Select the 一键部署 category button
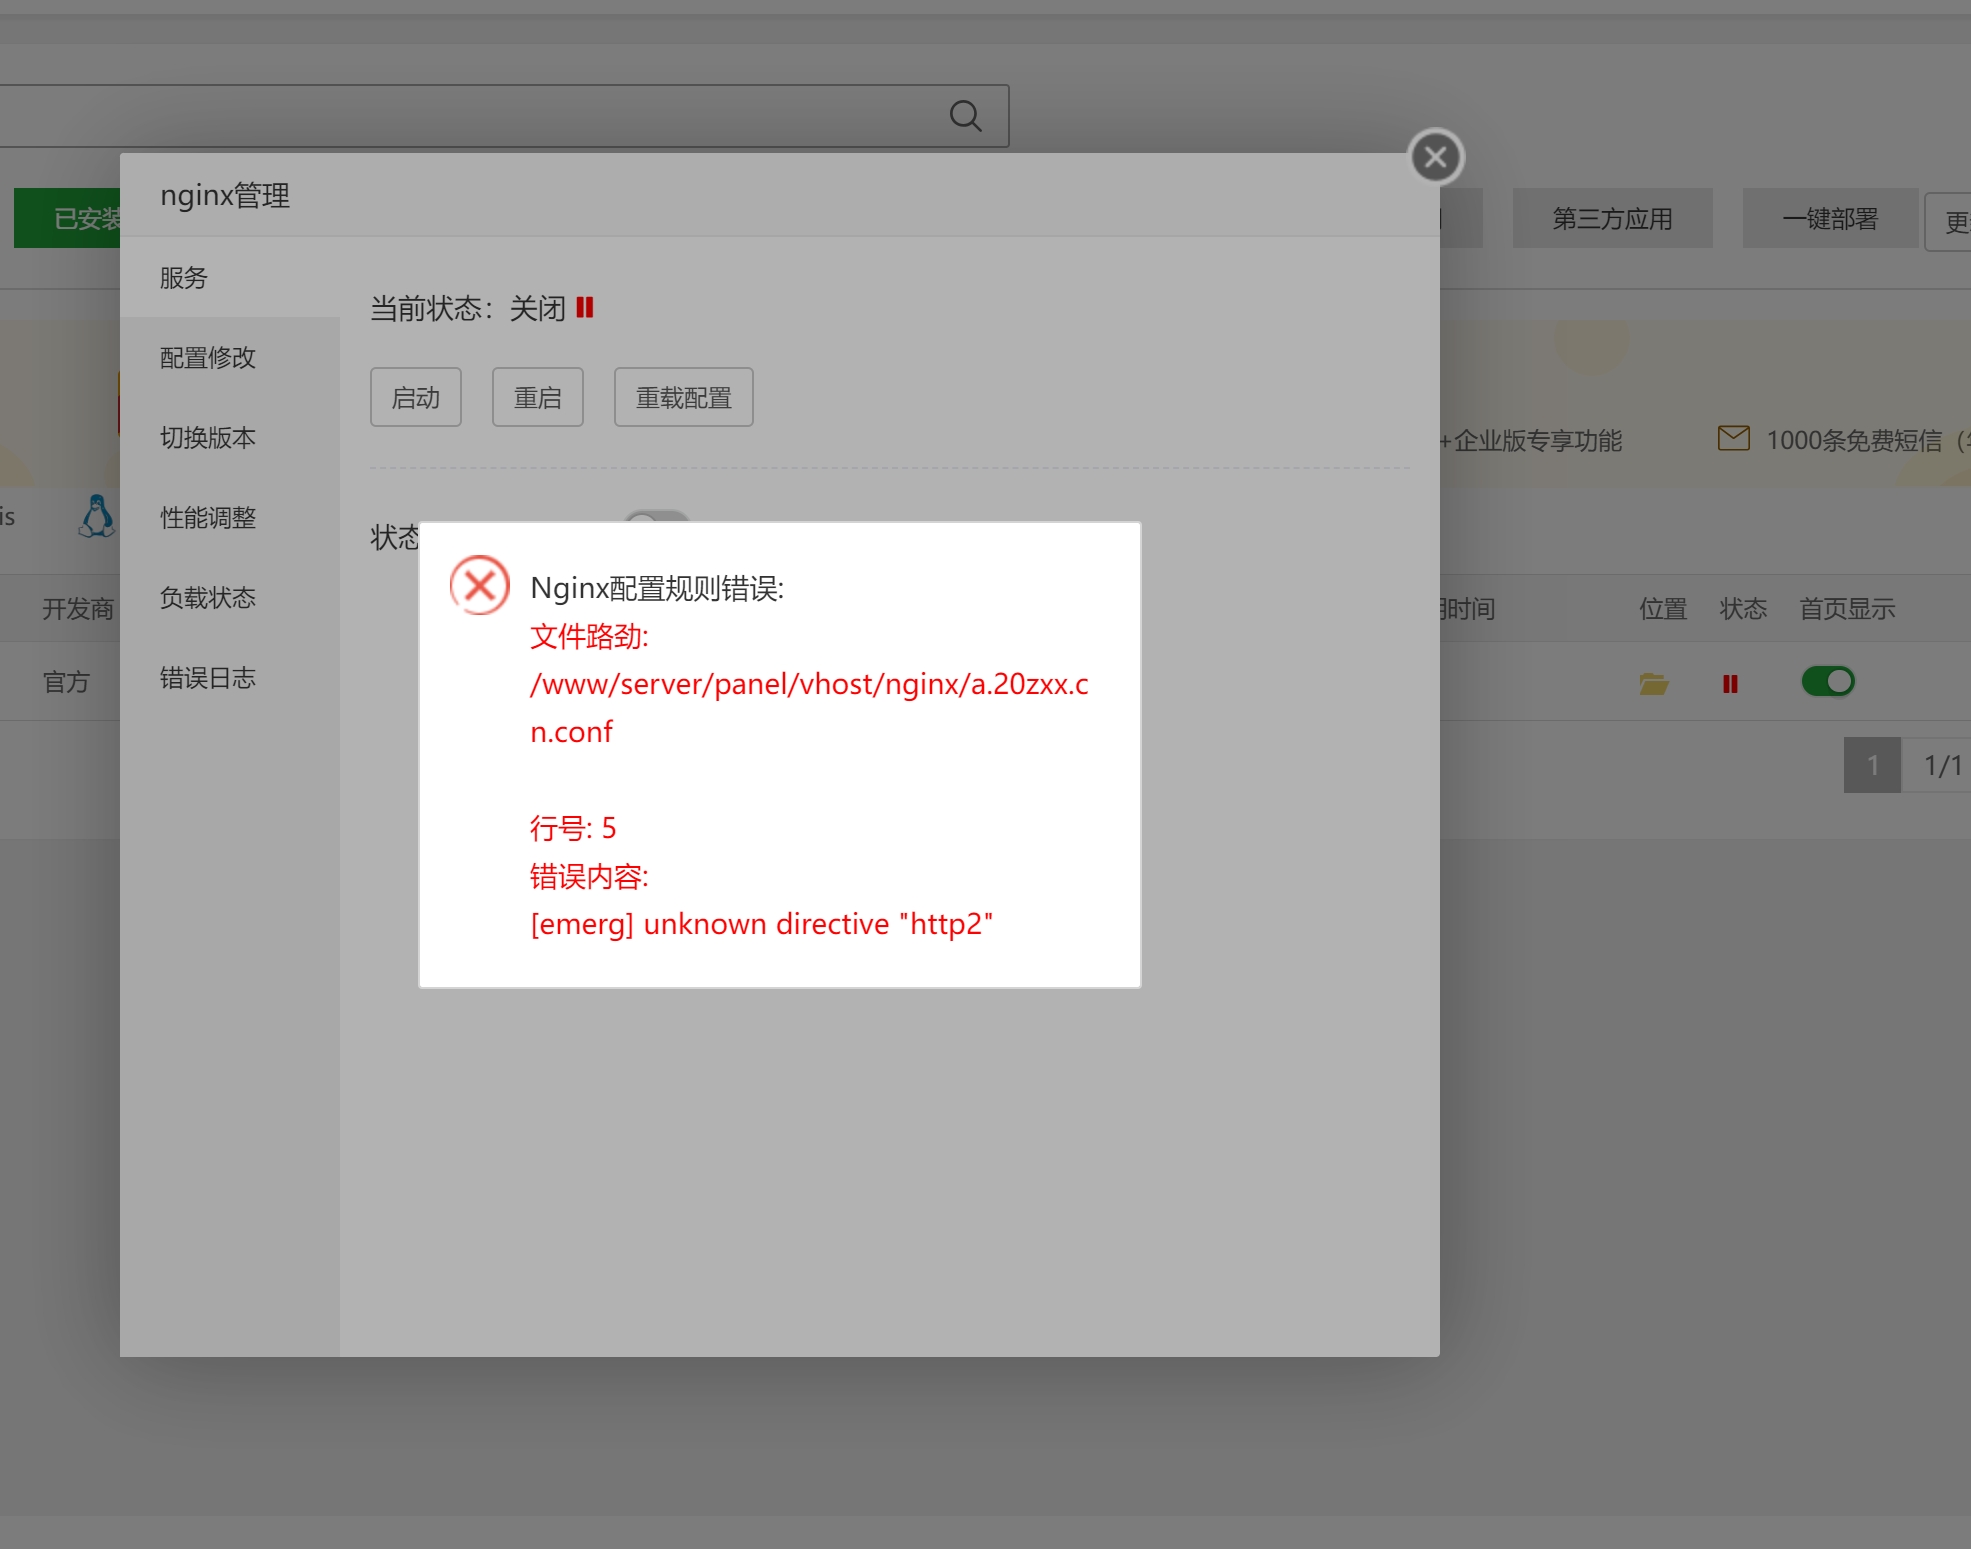 click(1830, 218)
